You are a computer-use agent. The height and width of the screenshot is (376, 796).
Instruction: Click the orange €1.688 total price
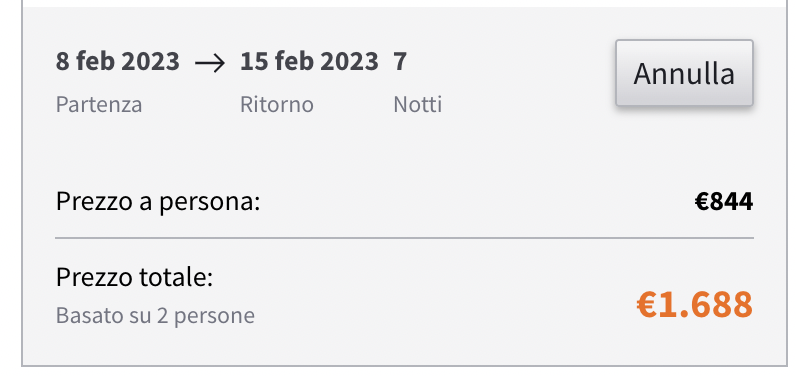695,305
